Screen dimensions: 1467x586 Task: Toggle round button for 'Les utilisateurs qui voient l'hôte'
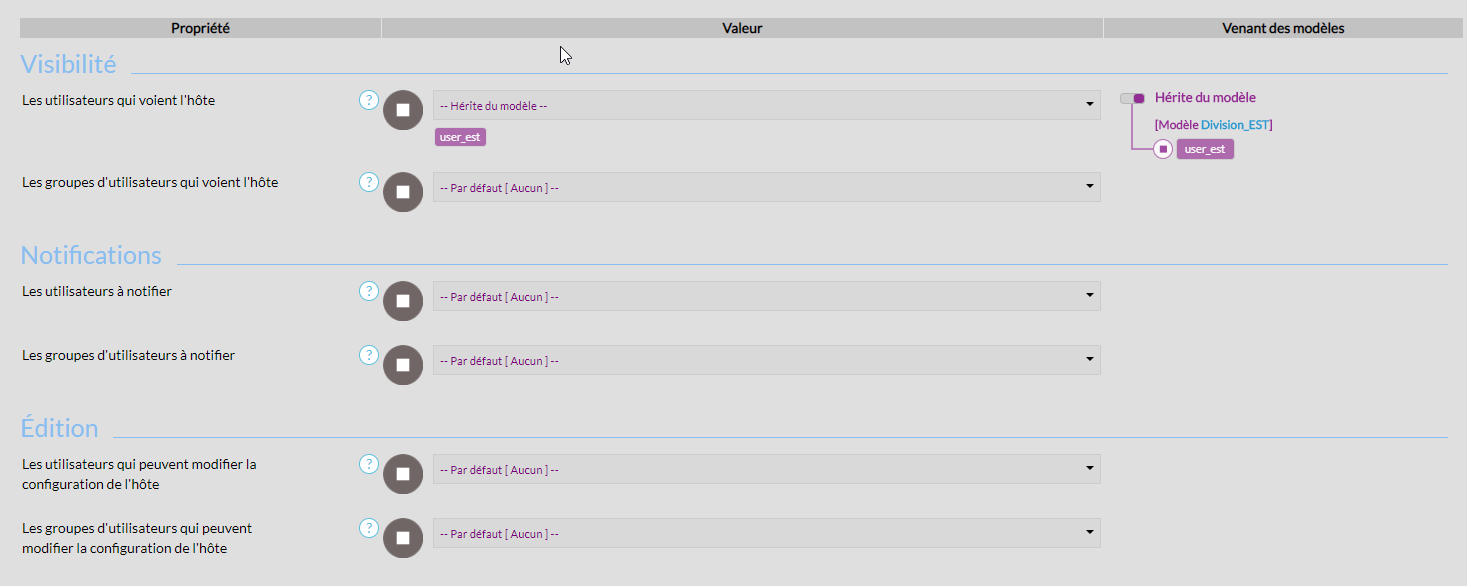coord(403,110)
